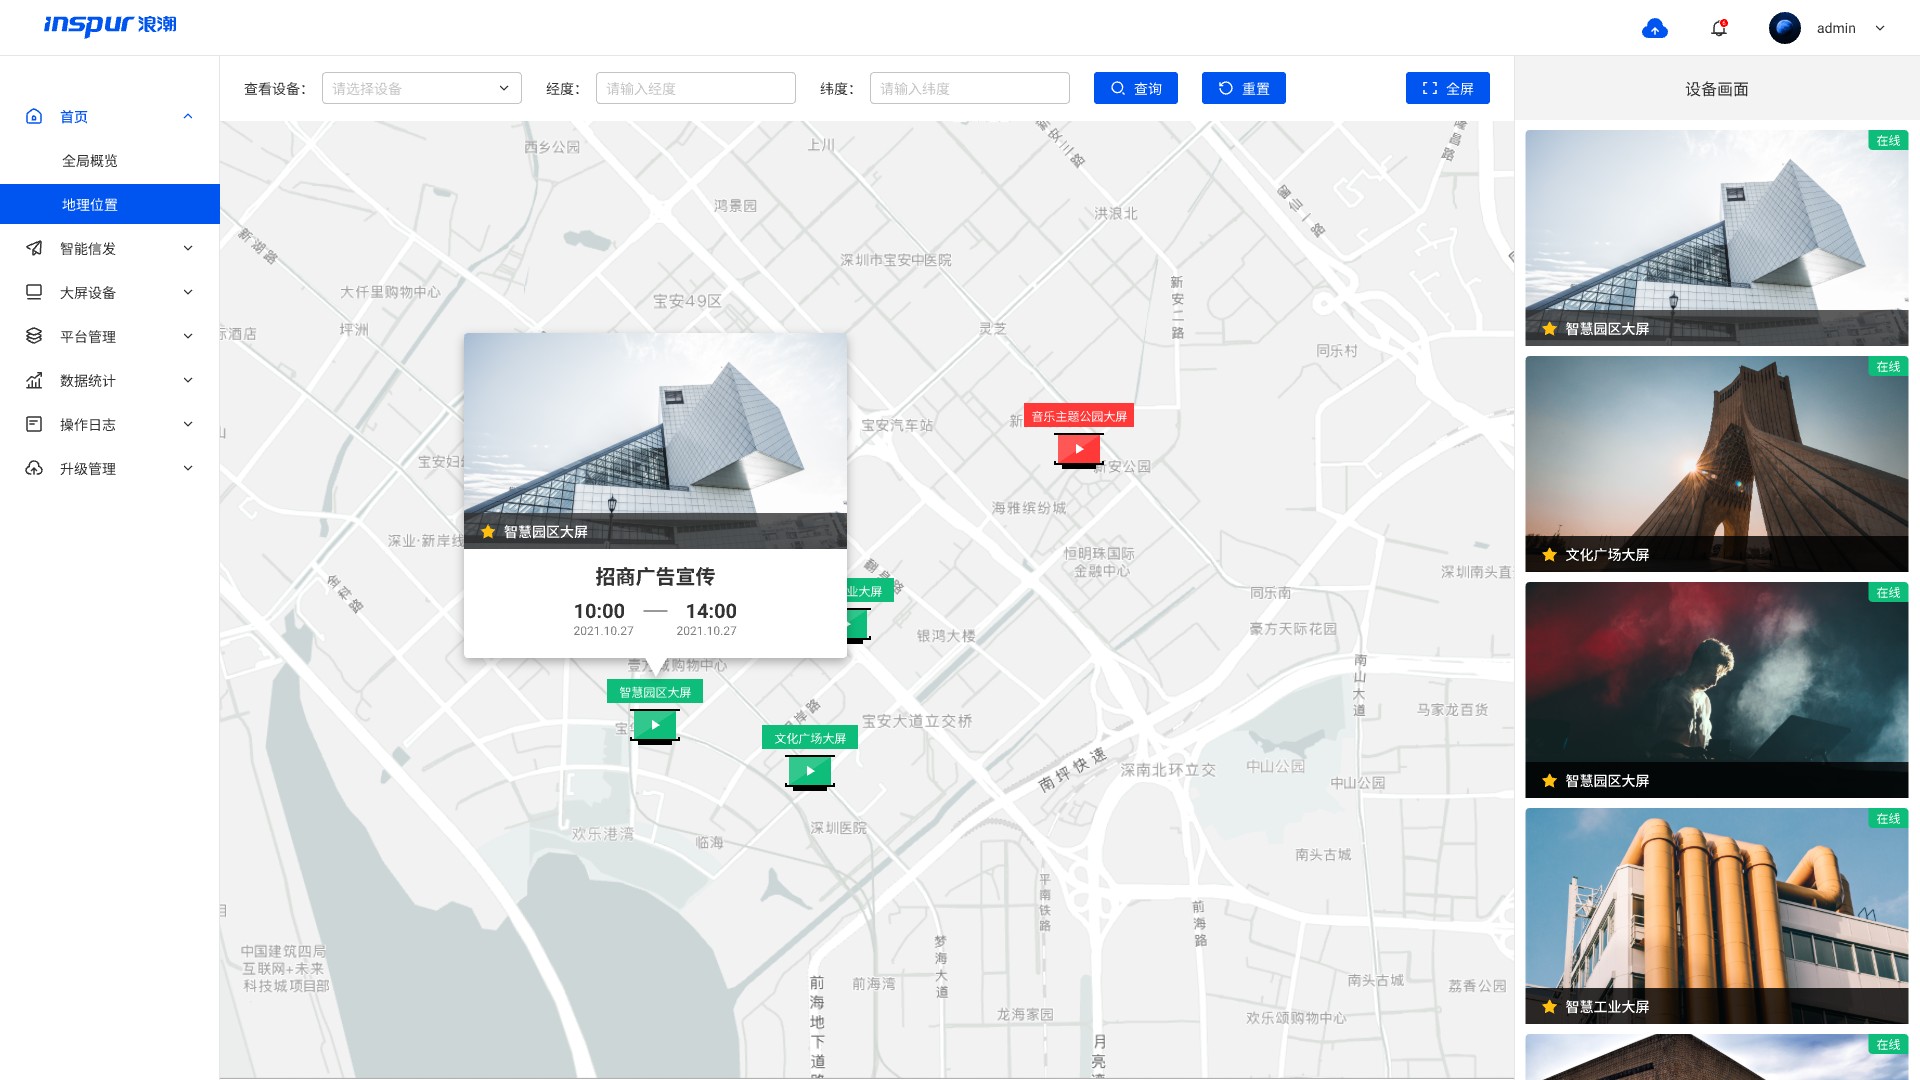Click the chart icon for 数据统计
The image size is (1920, 1080).
click(x=34, y=380)
